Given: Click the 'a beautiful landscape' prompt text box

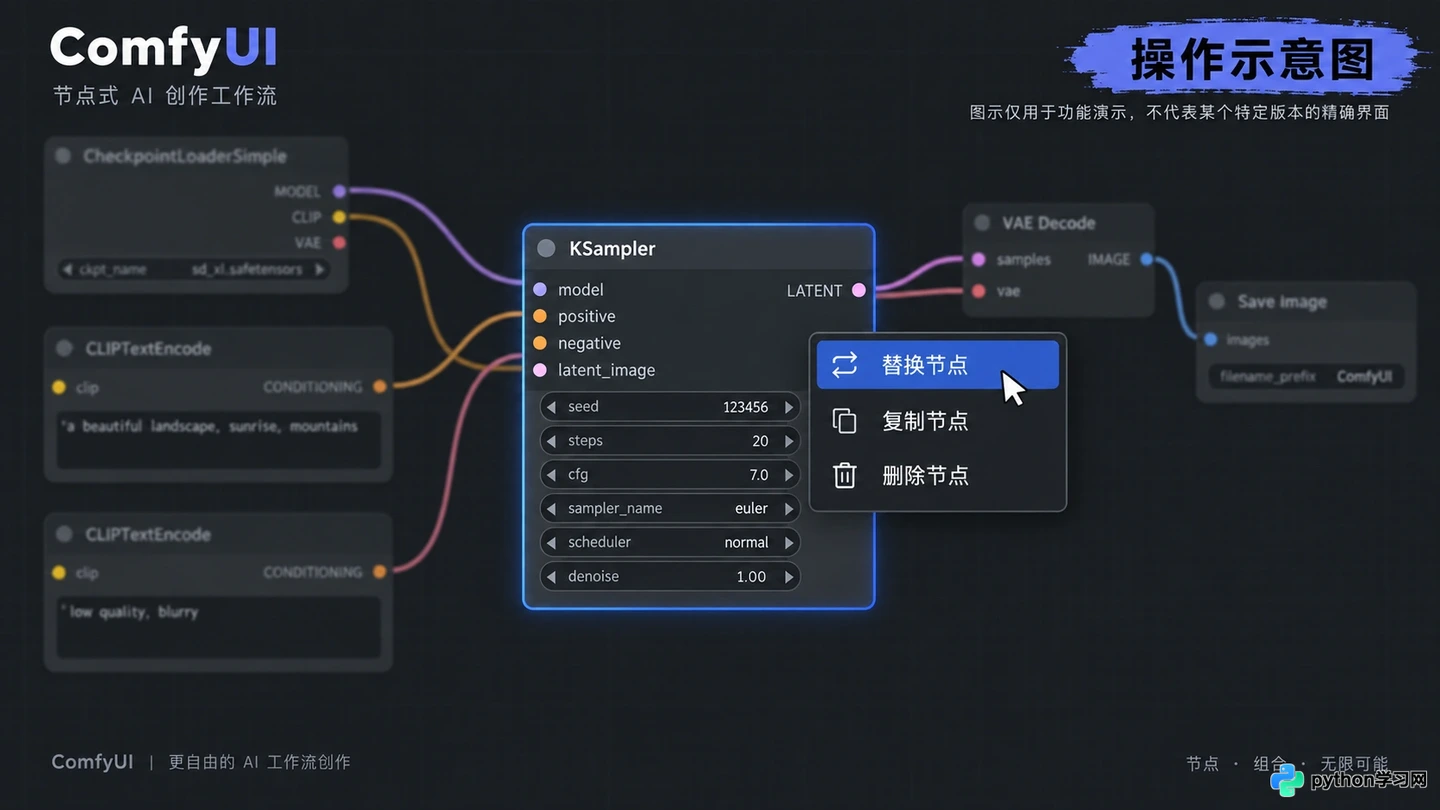Looking at the screenshot, I should (x=219, y=440).
